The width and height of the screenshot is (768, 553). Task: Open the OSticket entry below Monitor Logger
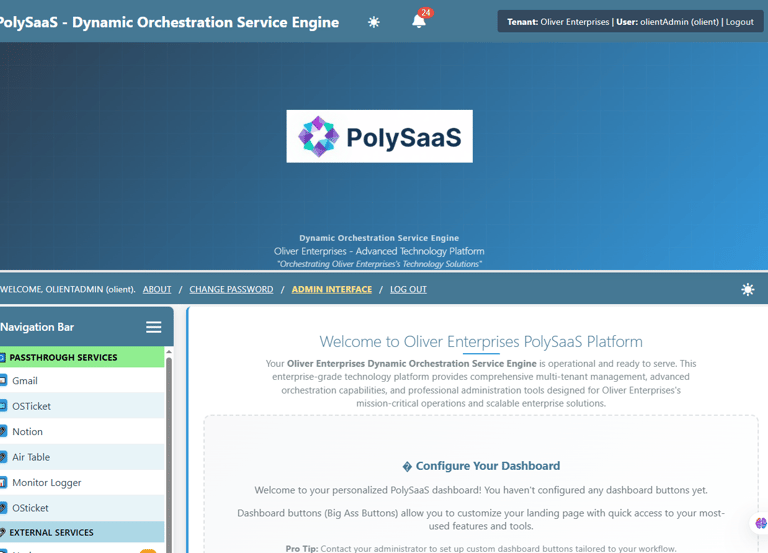[x=82, y=507]
